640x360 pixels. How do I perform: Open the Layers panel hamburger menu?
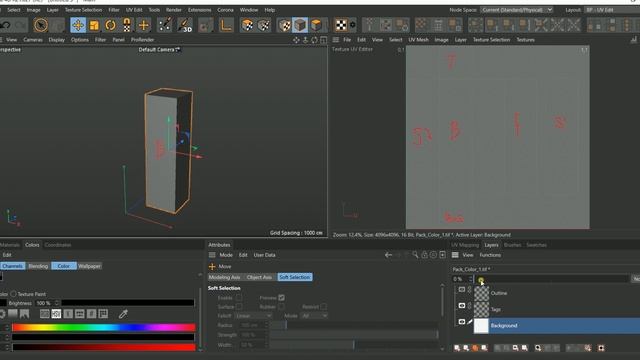click(x=455, y=255)
